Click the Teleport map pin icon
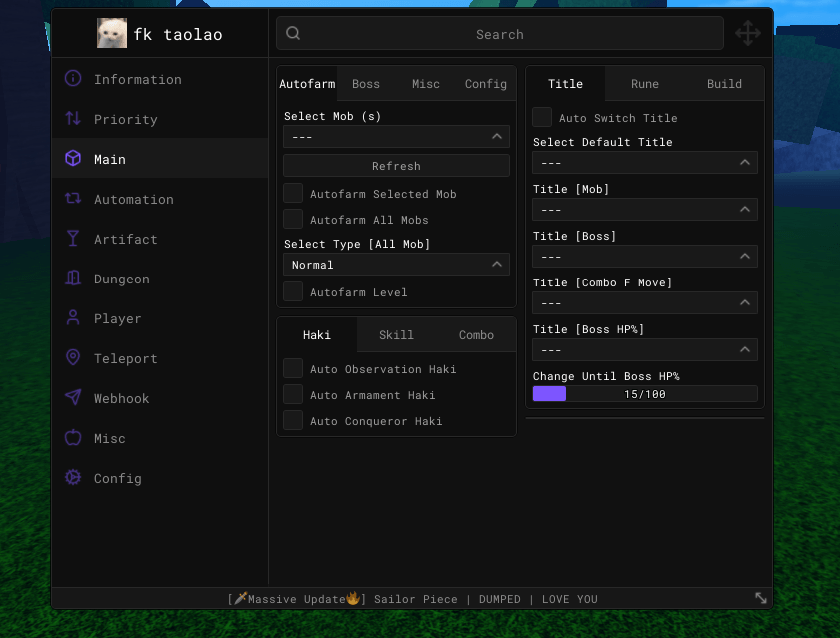 click(x=73, y=357)
